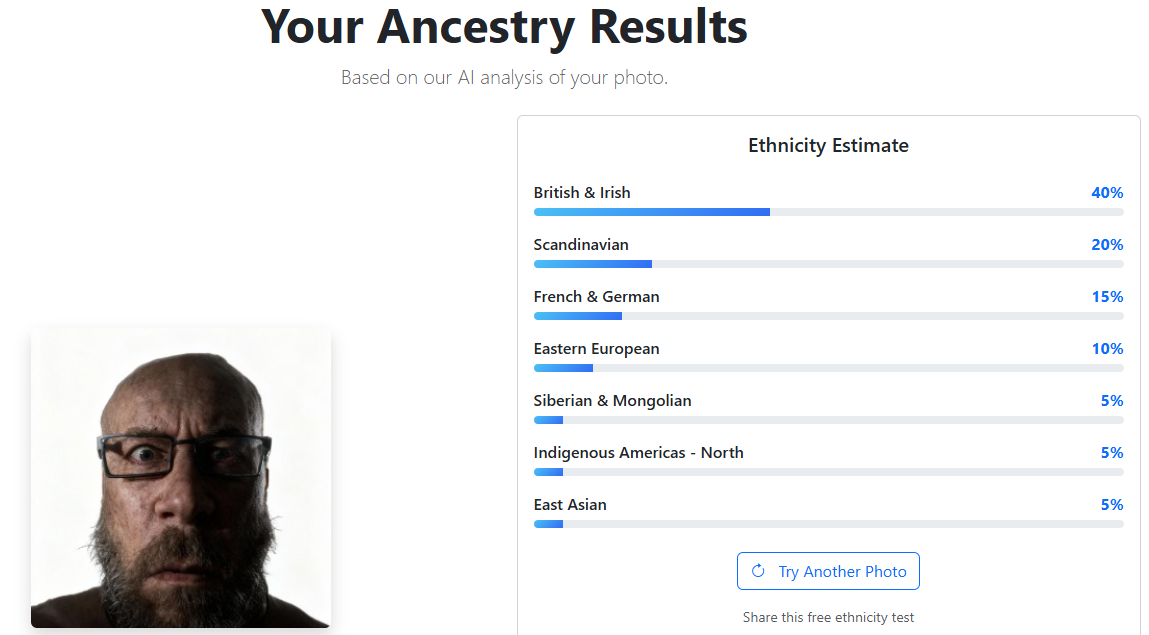Click the 15% French & German percentage

[1107, 297]
